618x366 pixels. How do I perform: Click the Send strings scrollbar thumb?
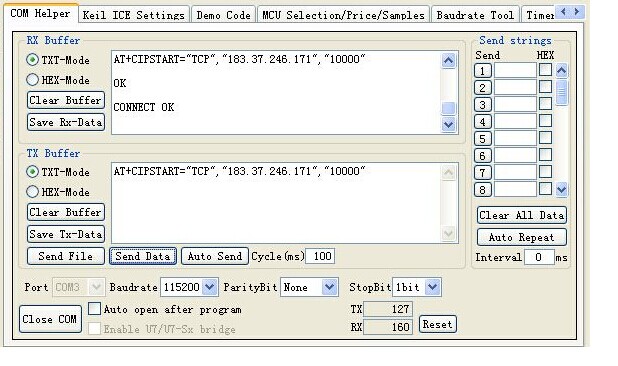click(x=562, y=92)
